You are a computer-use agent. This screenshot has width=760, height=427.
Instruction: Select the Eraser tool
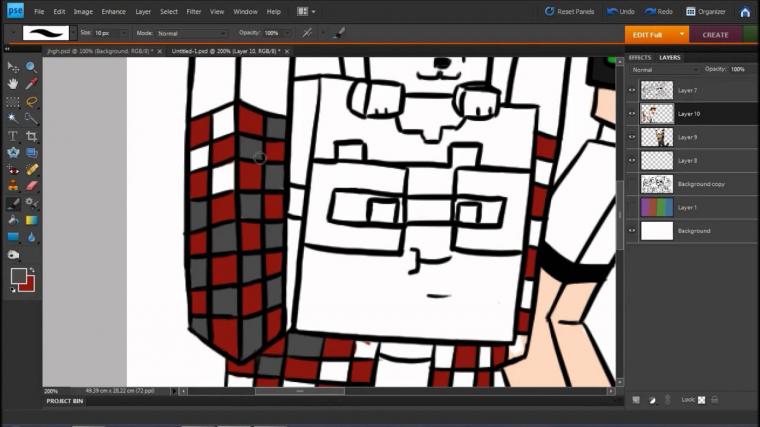31,186
